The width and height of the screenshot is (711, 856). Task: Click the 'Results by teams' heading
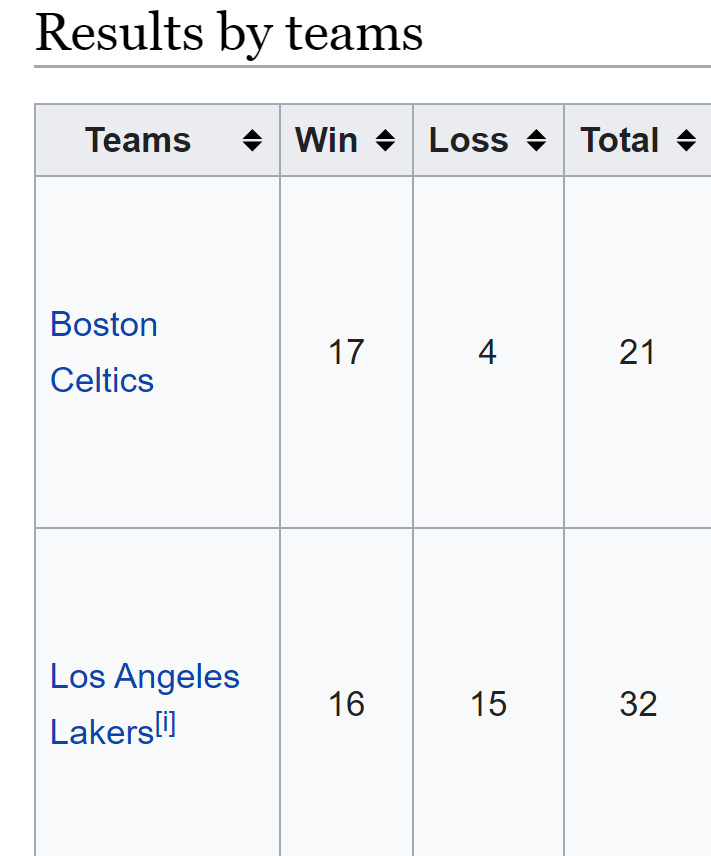coord(229,33)
